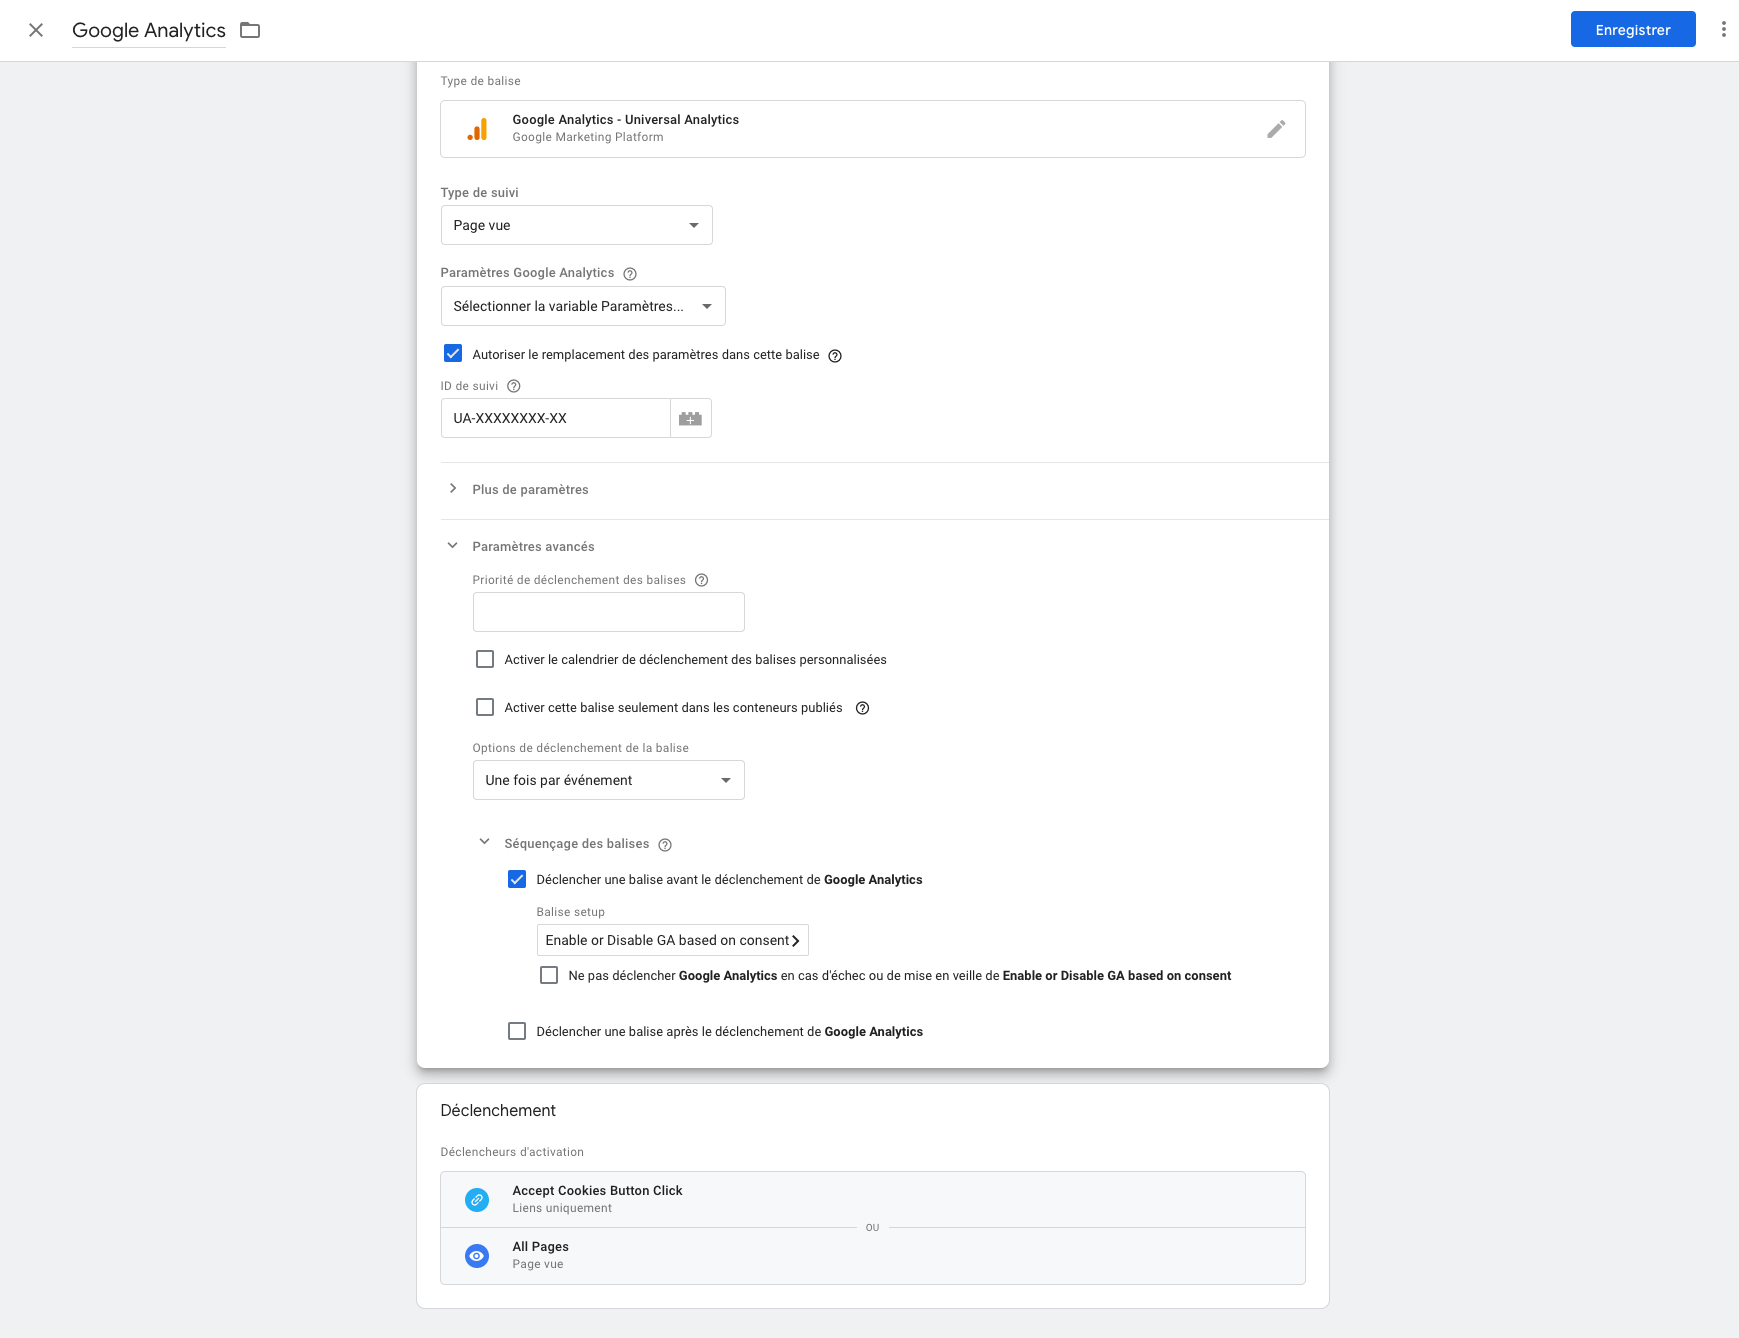Screen dimensions: 1739x1338
Task: Enable Activer le calendrier de déclenchement
Action: point(485,659)
